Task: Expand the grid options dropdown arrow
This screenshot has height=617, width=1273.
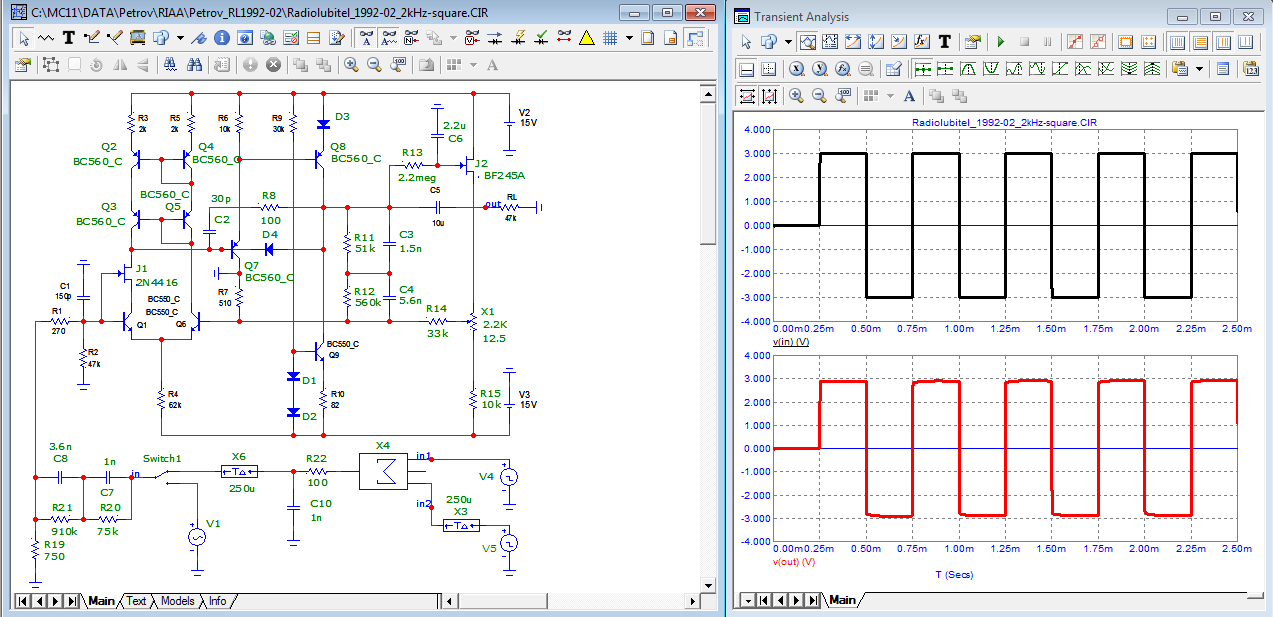Action: 628,38
